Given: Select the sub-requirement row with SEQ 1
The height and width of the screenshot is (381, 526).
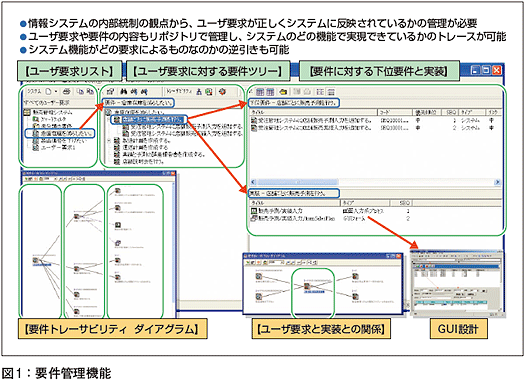Looking at the screenshot, I should pyautogui.click(x=375, y=120).
